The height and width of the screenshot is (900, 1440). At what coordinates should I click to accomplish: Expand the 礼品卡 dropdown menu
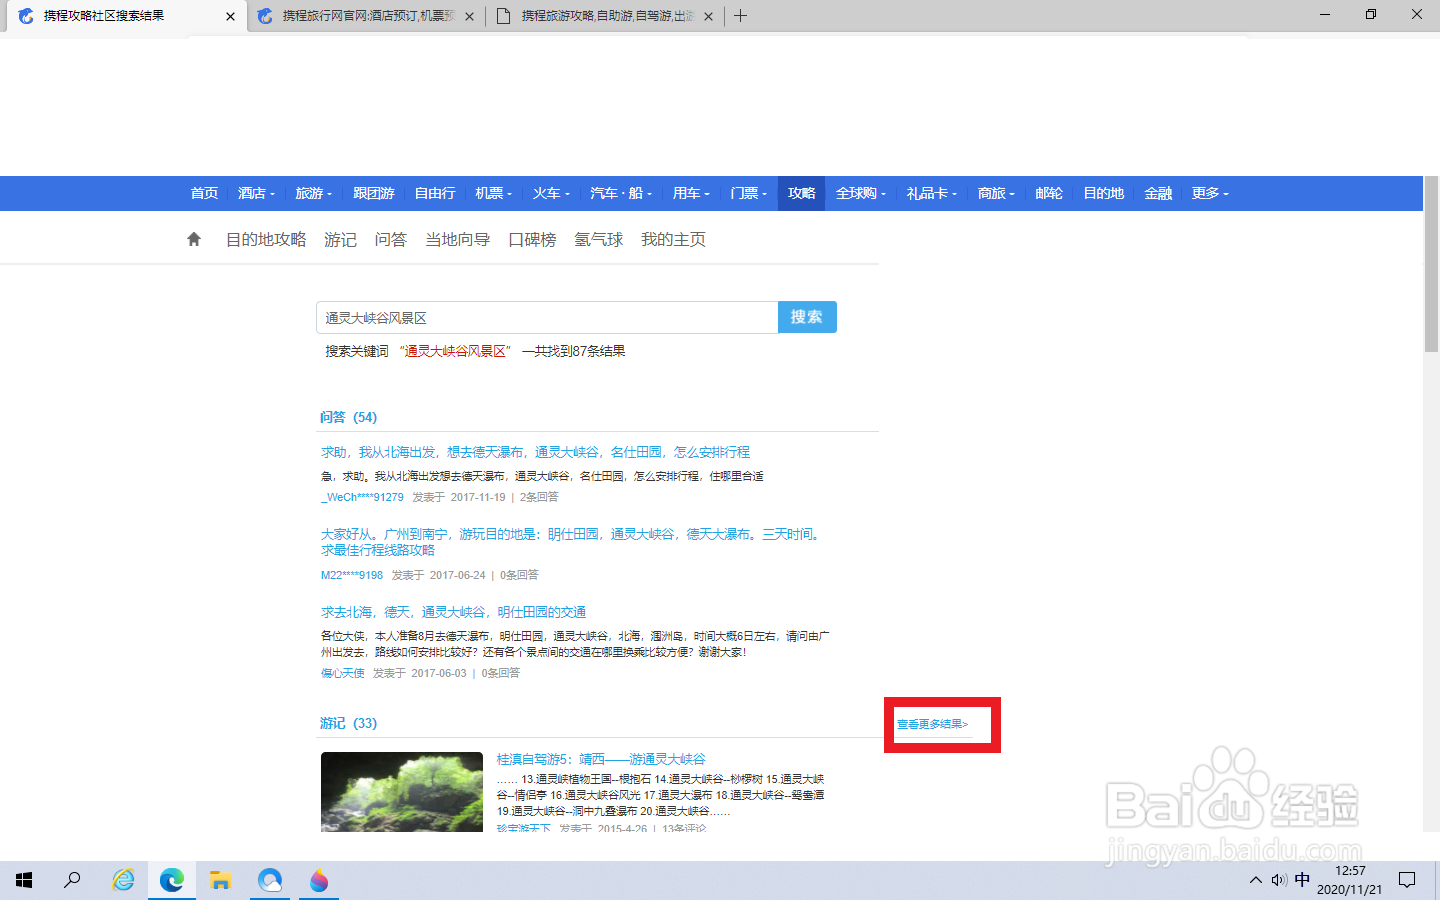(932, 193)
